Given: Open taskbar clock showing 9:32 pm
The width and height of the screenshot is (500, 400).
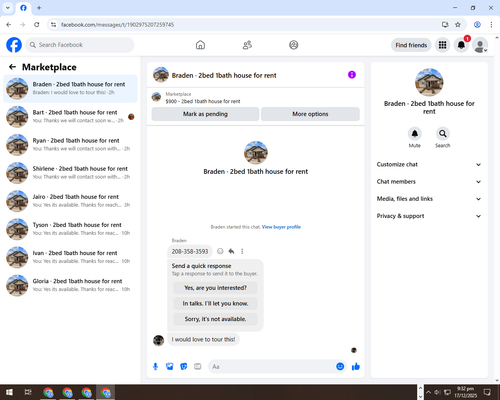Looking at the screenshot, I should 465,392.
